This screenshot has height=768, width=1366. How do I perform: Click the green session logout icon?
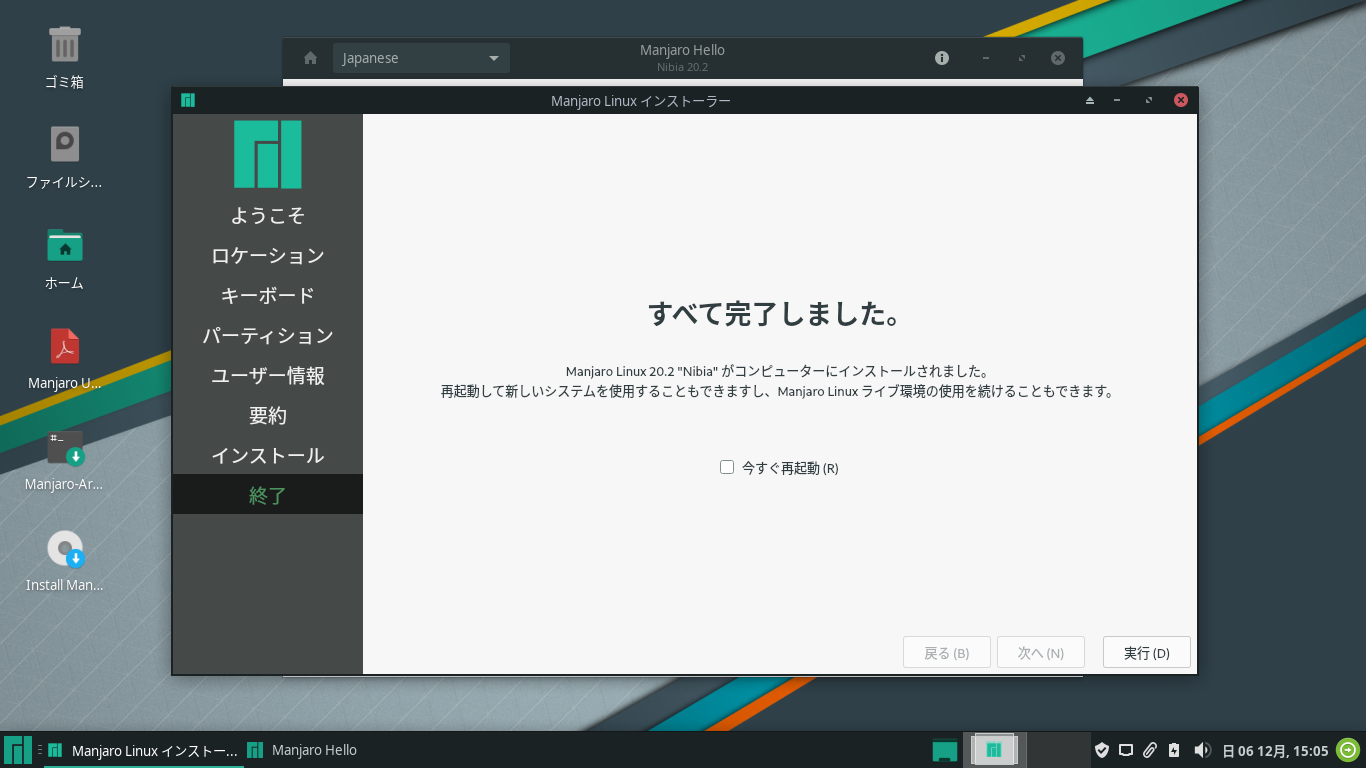tap(1348, 750)
